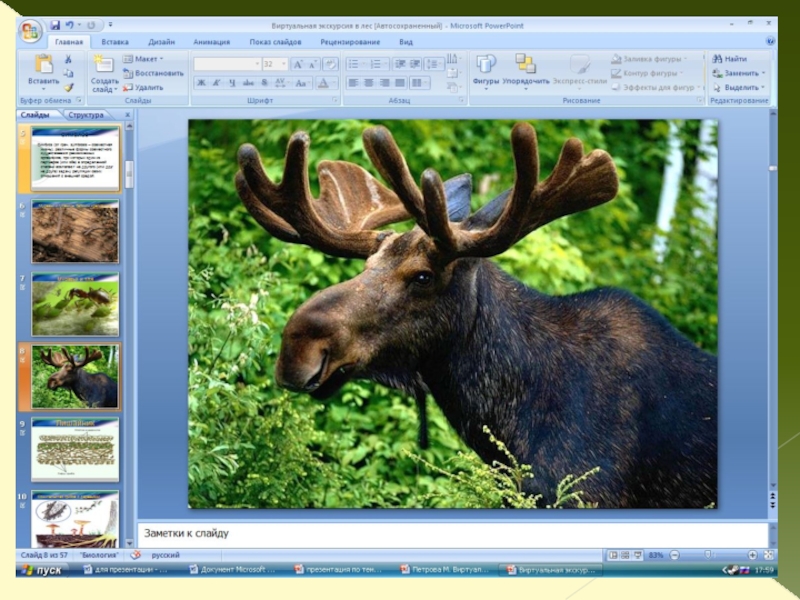Viewport: 800px width, 600px height.
Task: Open the Макет layout dropdown
Action: 143,59
